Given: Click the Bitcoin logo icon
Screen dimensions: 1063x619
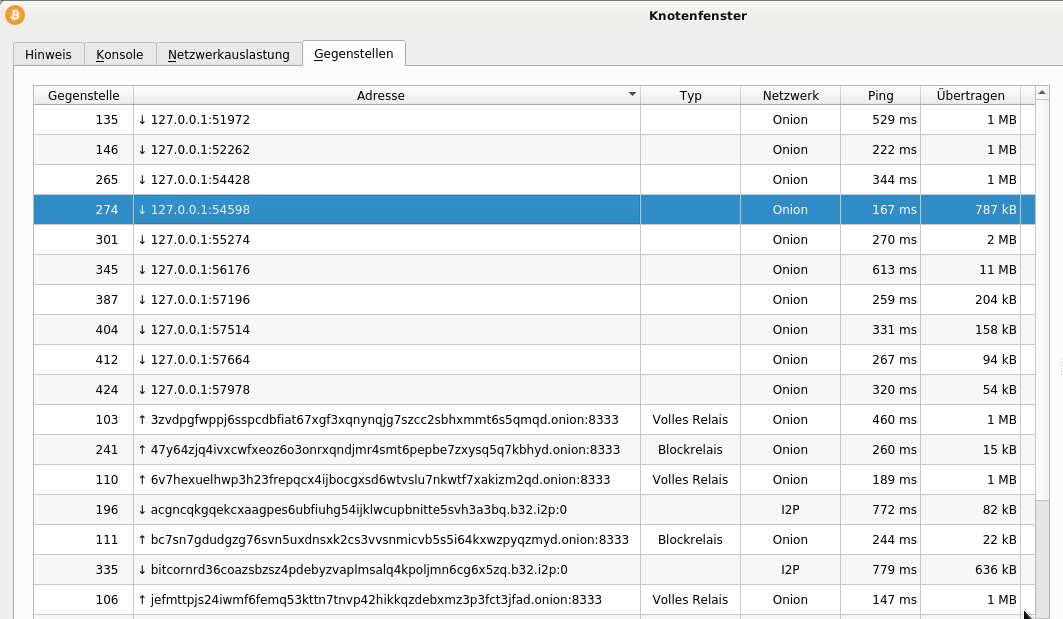Looking at the screenshot, I should pyautogui.click(x=17, y=16).
